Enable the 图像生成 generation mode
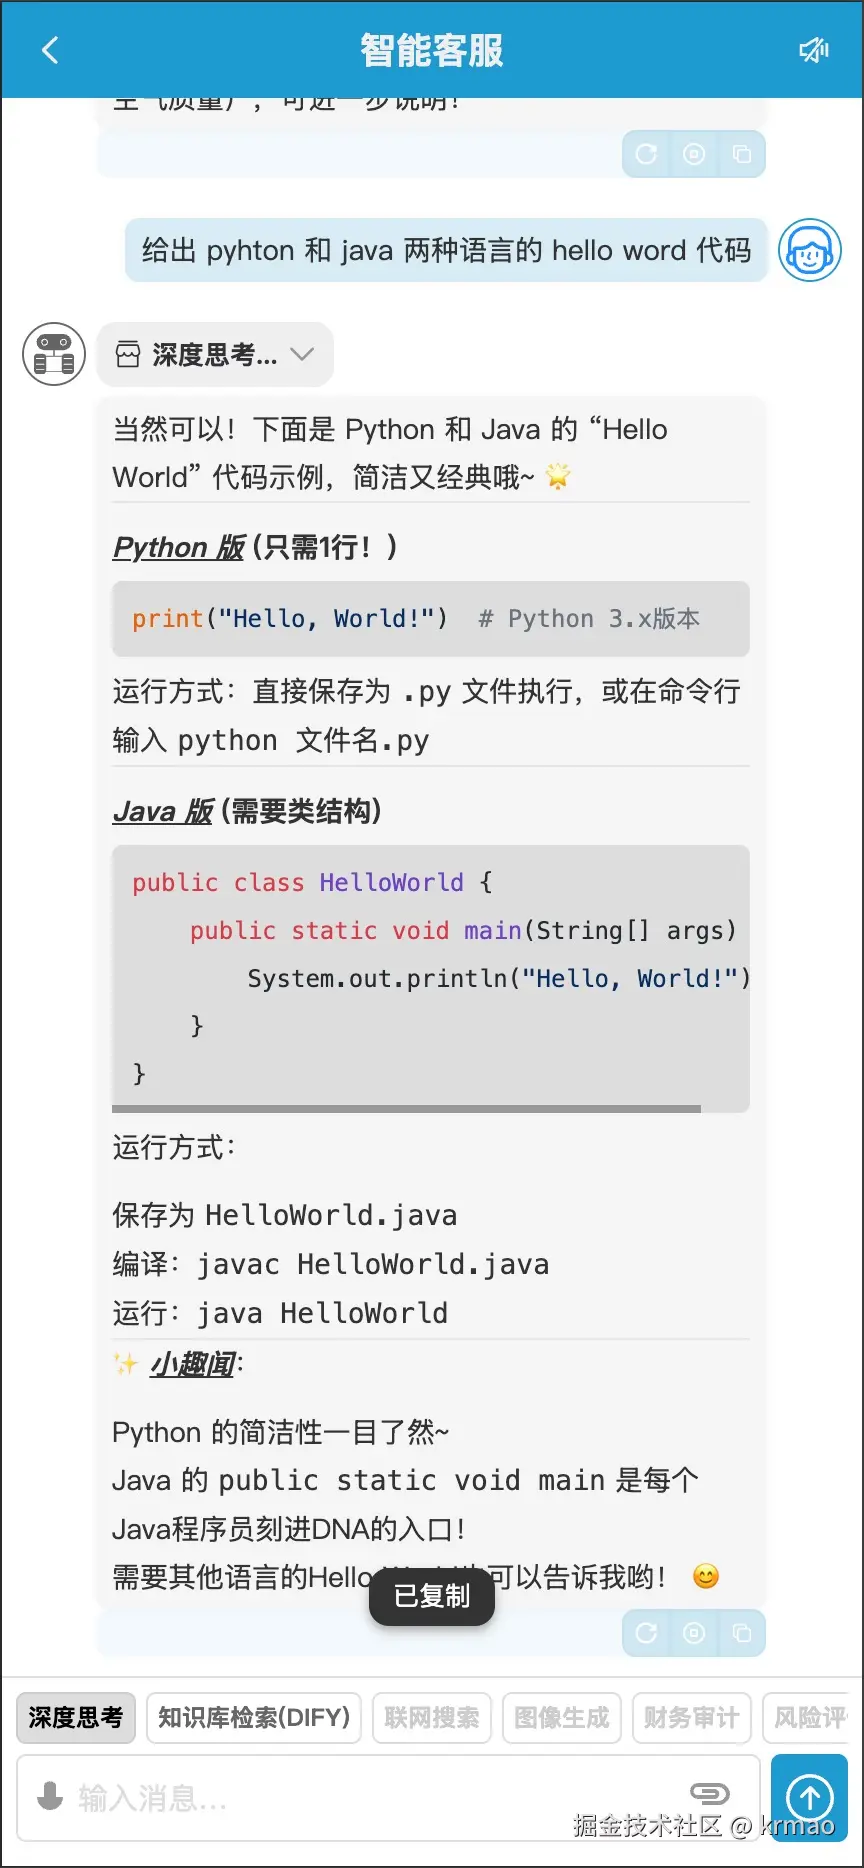Screen dimensions: 864x1868 (561, 1717)
